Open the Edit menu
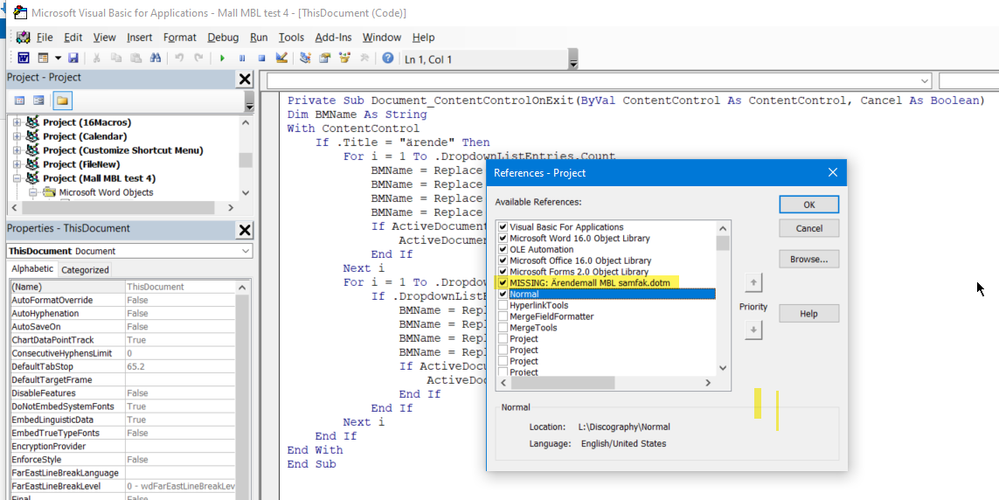Screen dimensions: 999x500 tap(73, 38)
